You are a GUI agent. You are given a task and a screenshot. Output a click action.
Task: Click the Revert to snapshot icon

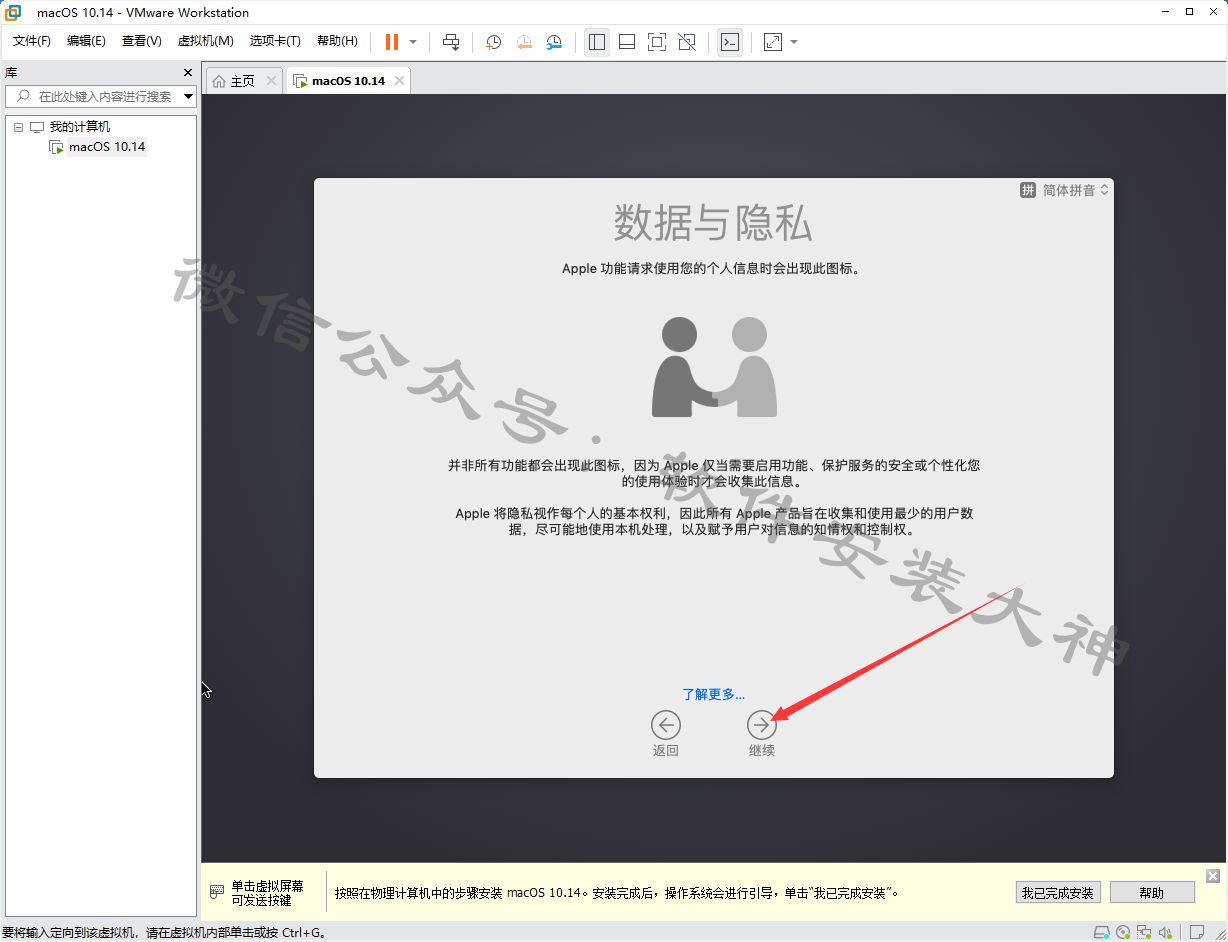pos(524,42)
